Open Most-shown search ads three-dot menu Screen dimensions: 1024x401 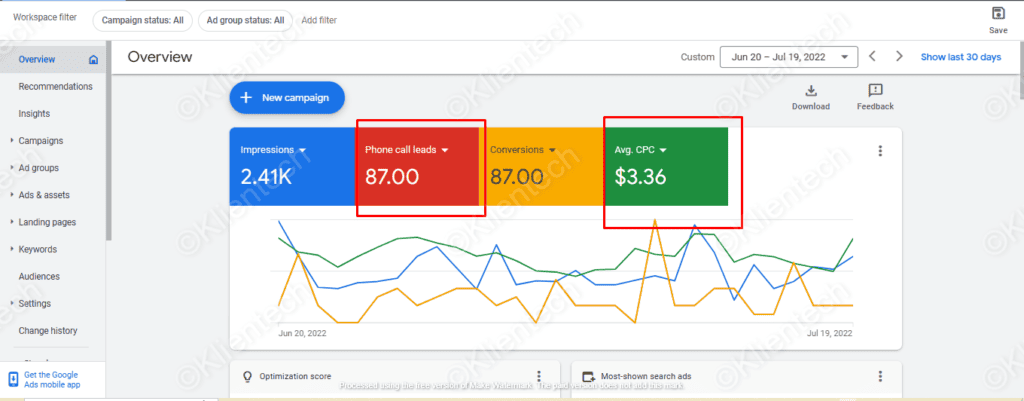pos(880,376)
